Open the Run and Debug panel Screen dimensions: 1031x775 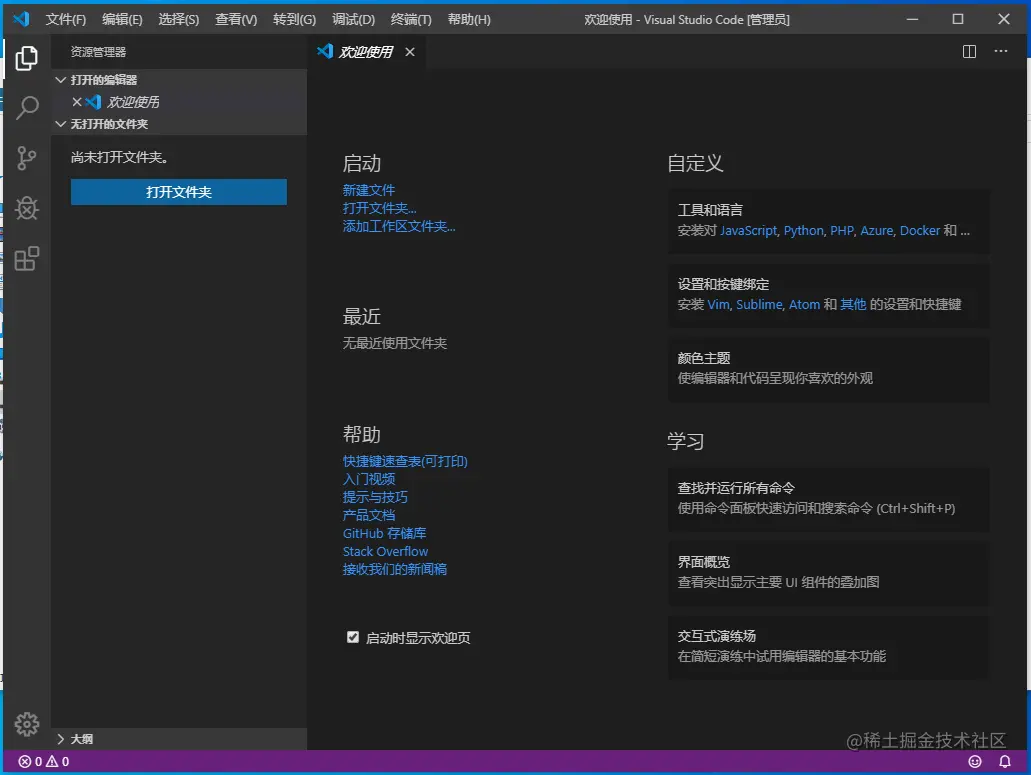pyautogui.click(x=26, y=208)
